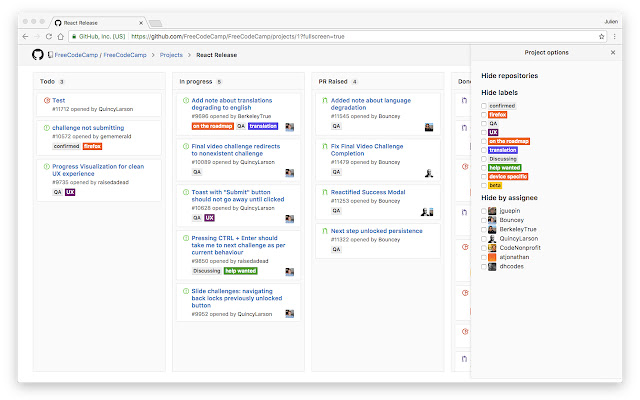640x400 pixels.
Task: Open the browser home icon
Action: pyautogui.click(x=60, y=36)
